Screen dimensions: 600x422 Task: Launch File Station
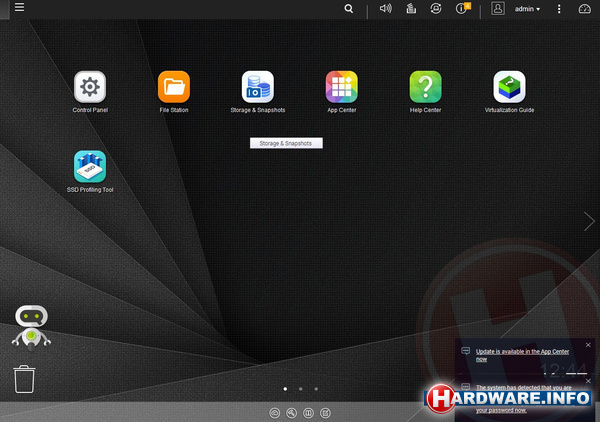[x=173, y=87]
